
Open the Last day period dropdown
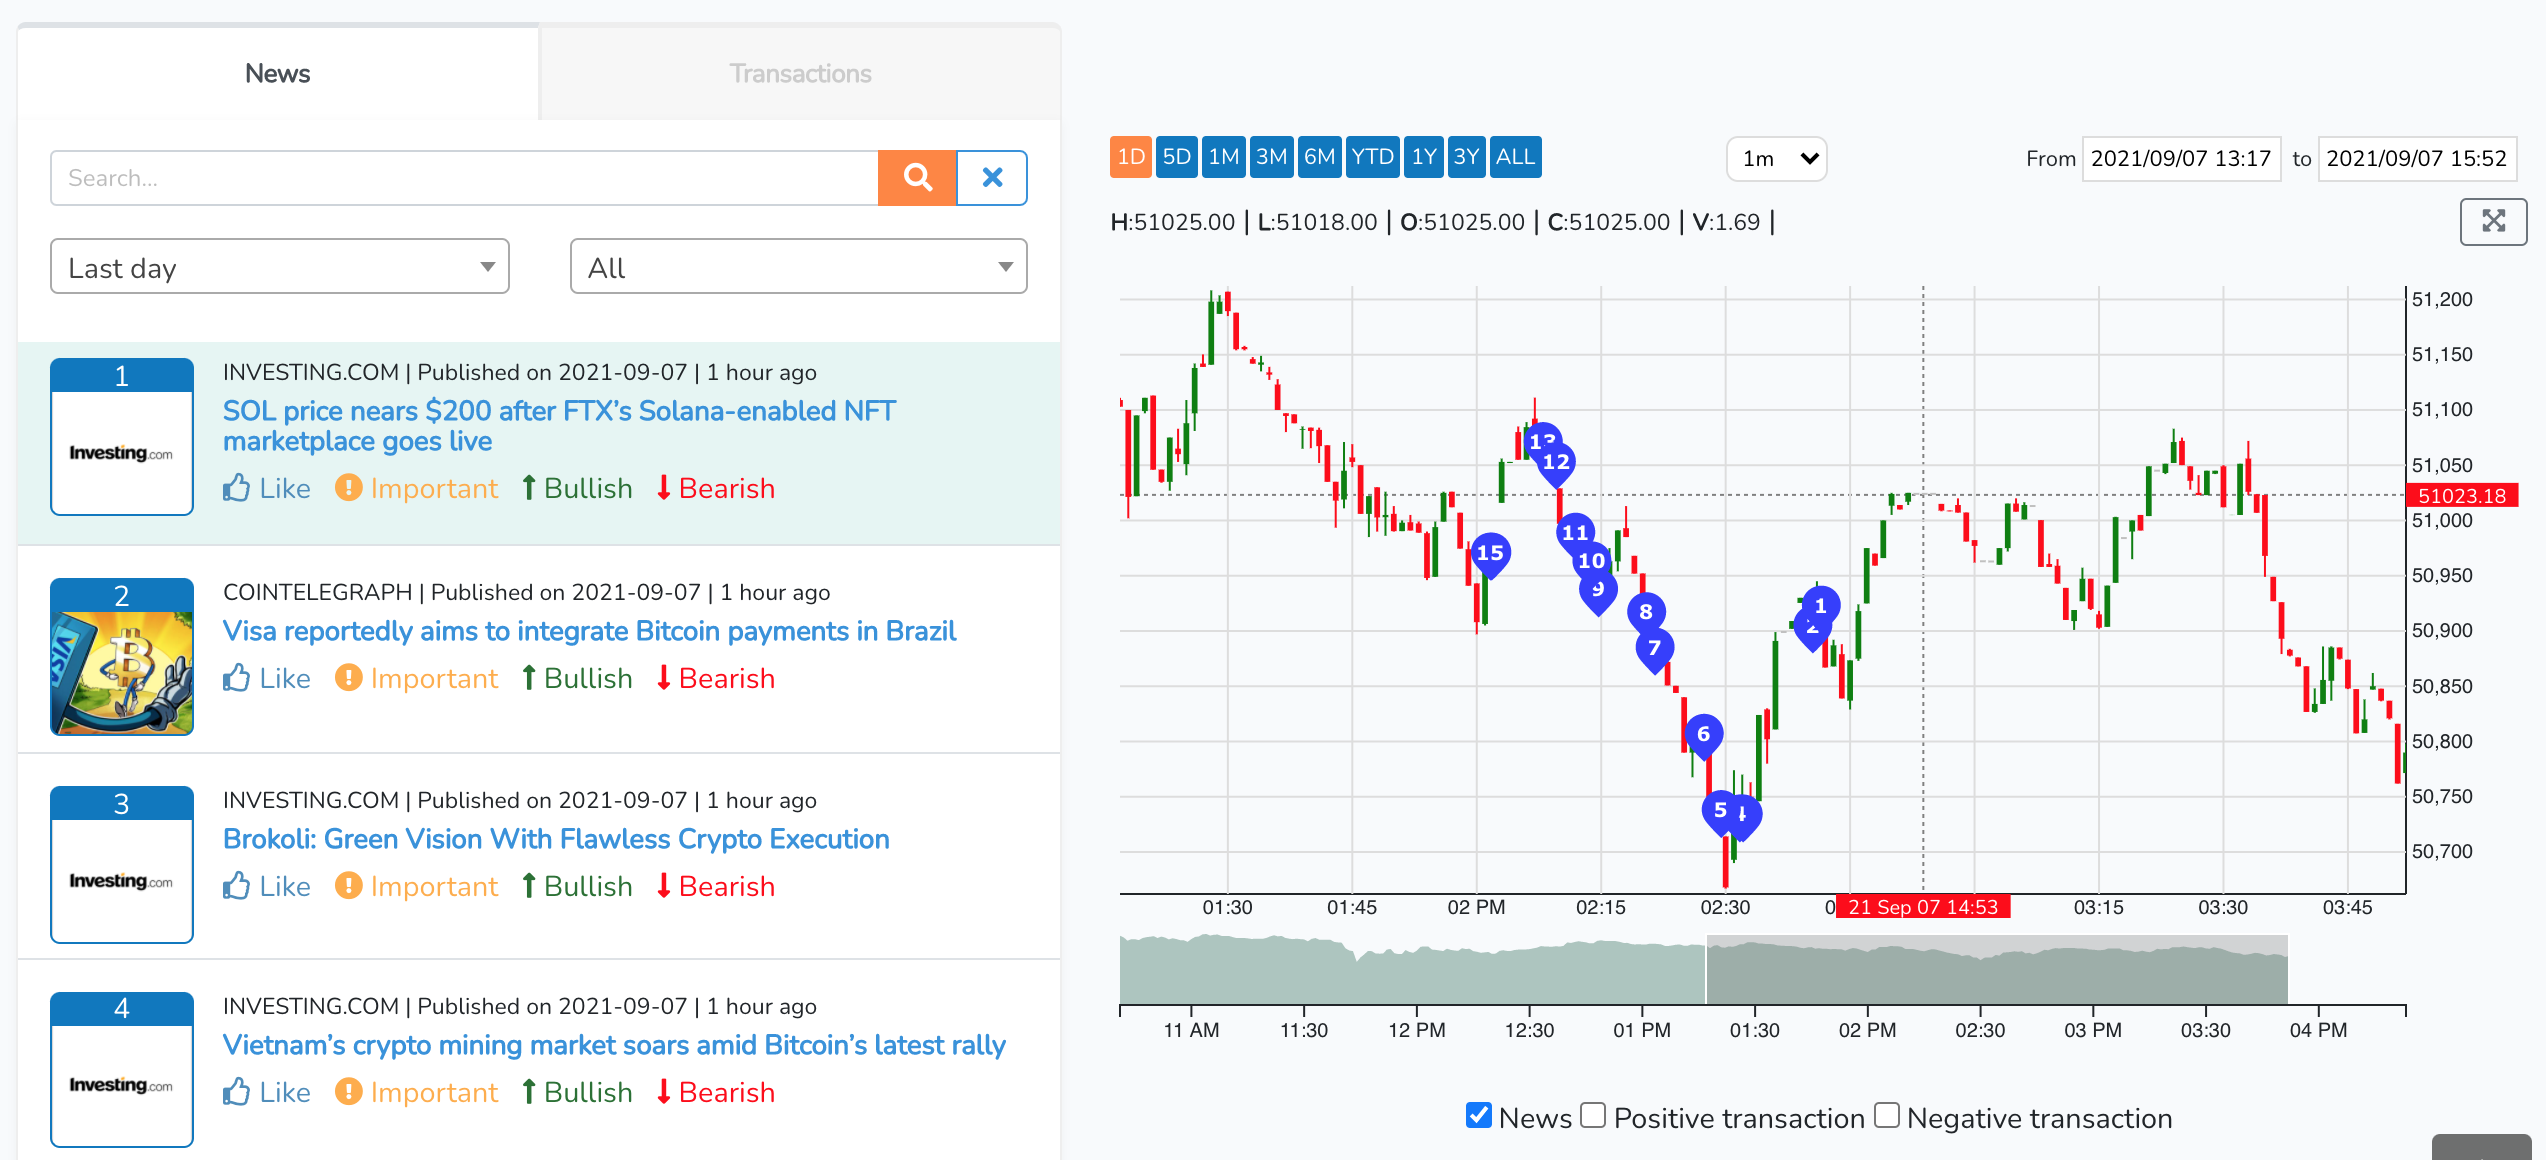[280, 267]
